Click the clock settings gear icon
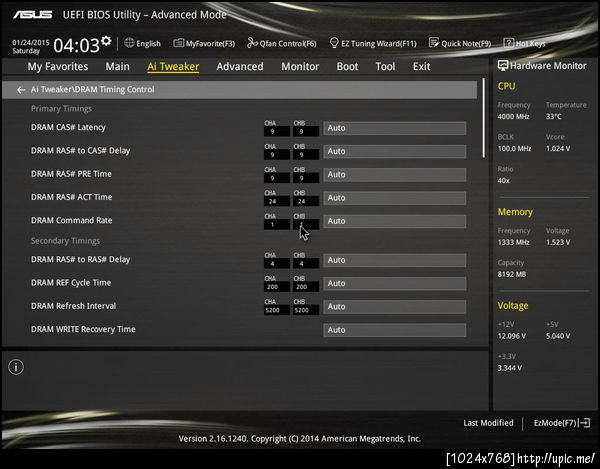Image resolution: width=600 pixels, height=469 pixels. point(106,41)
